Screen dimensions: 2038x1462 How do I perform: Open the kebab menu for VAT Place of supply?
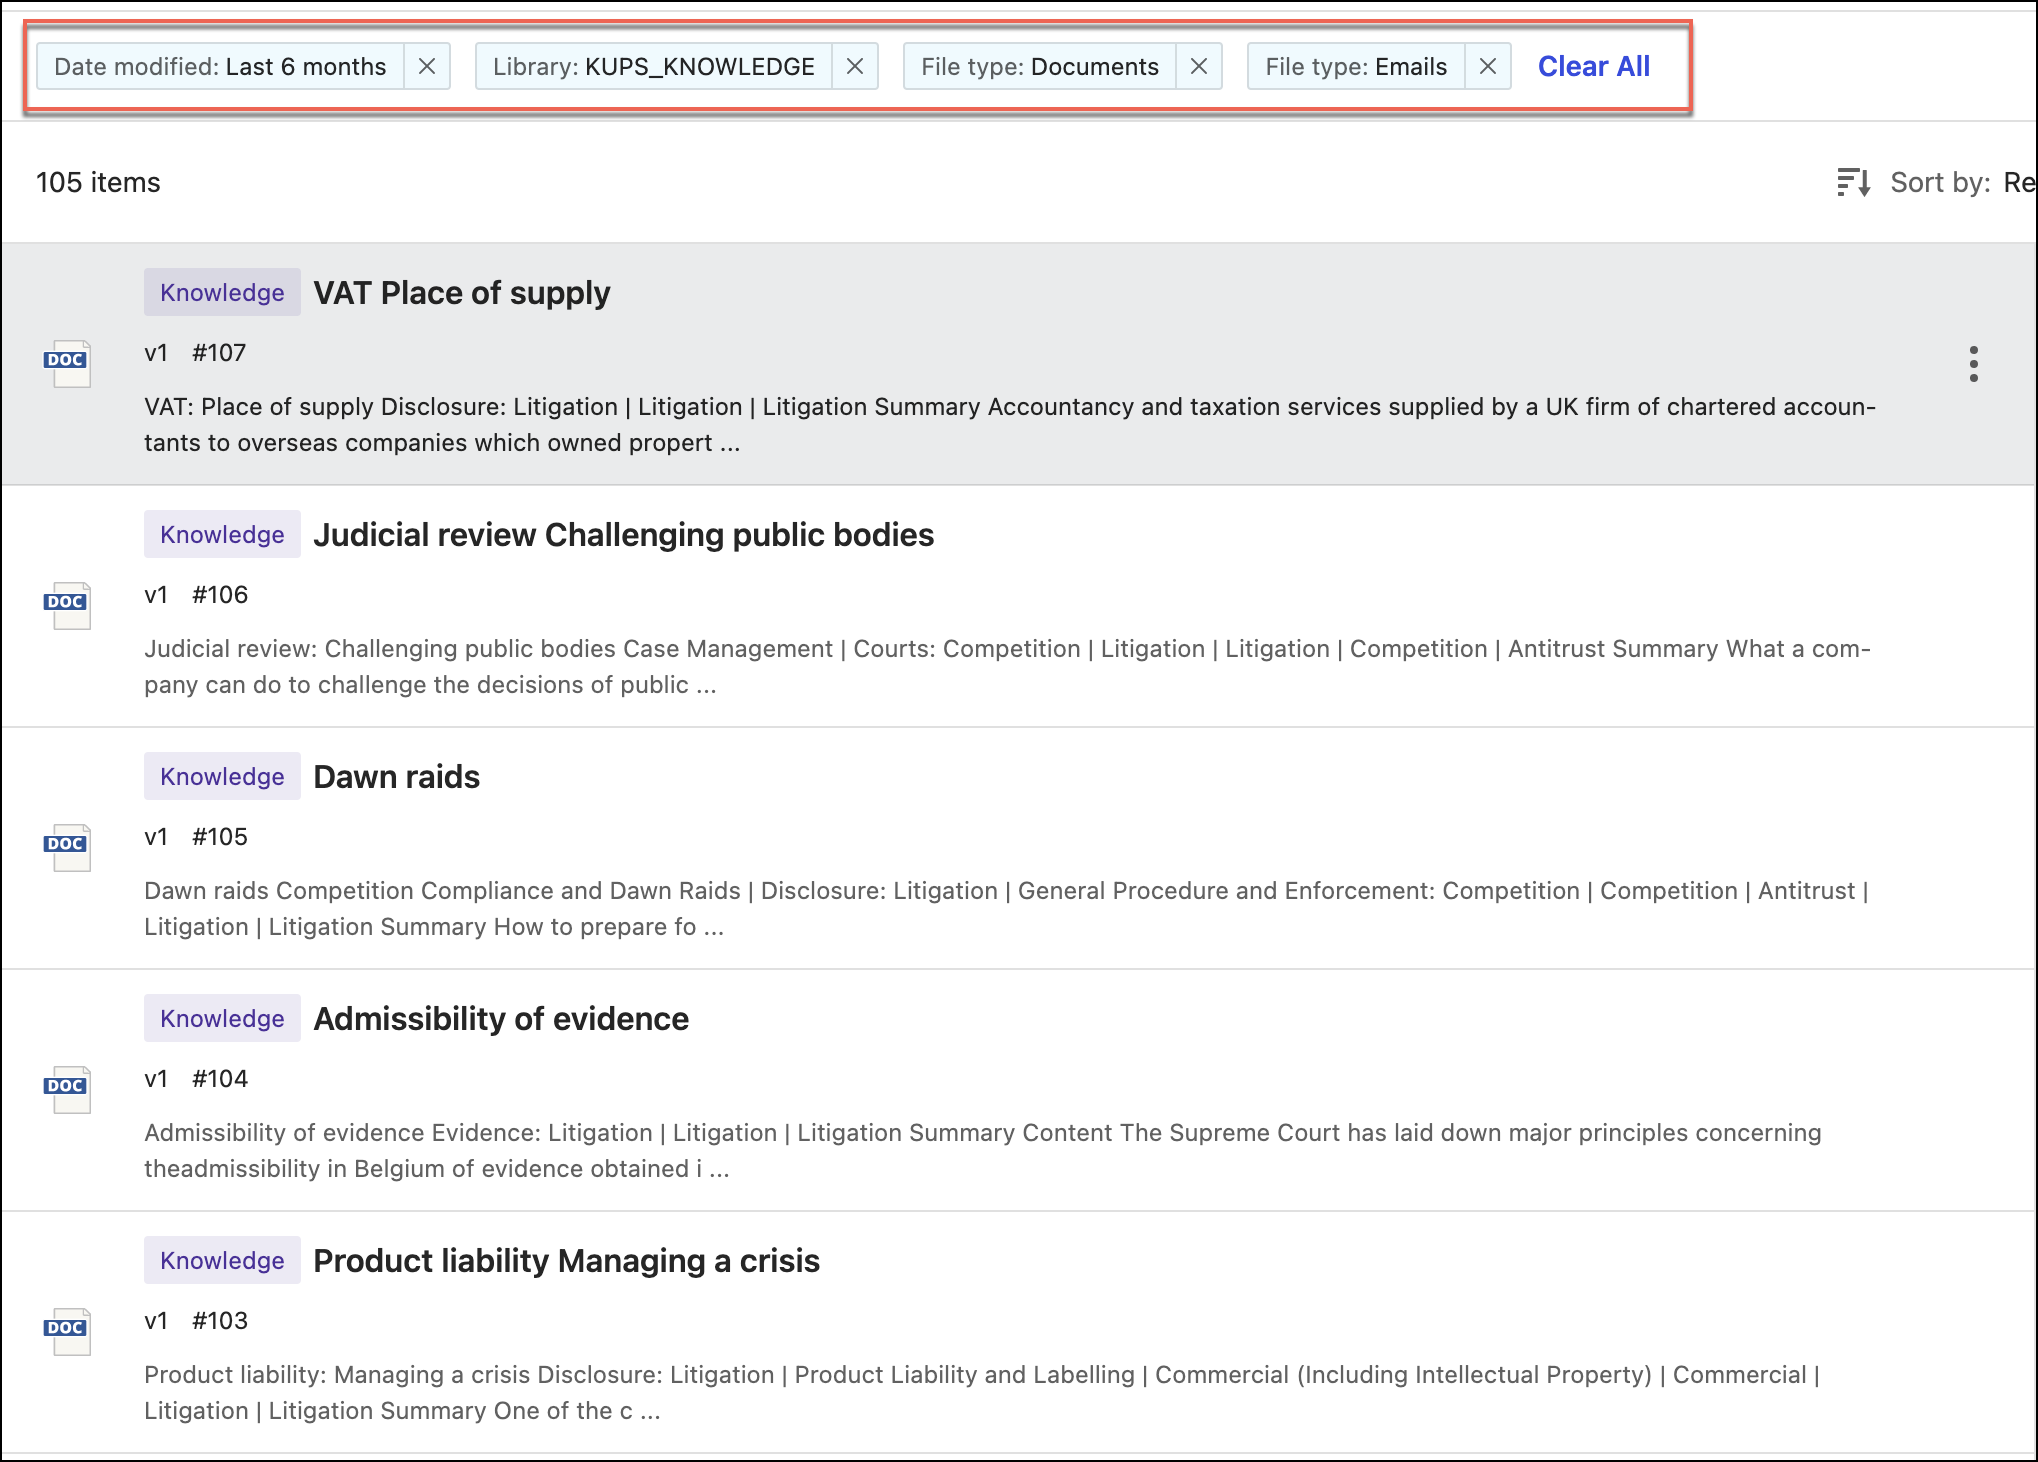pyautogui.click(x=1973, y=364)
